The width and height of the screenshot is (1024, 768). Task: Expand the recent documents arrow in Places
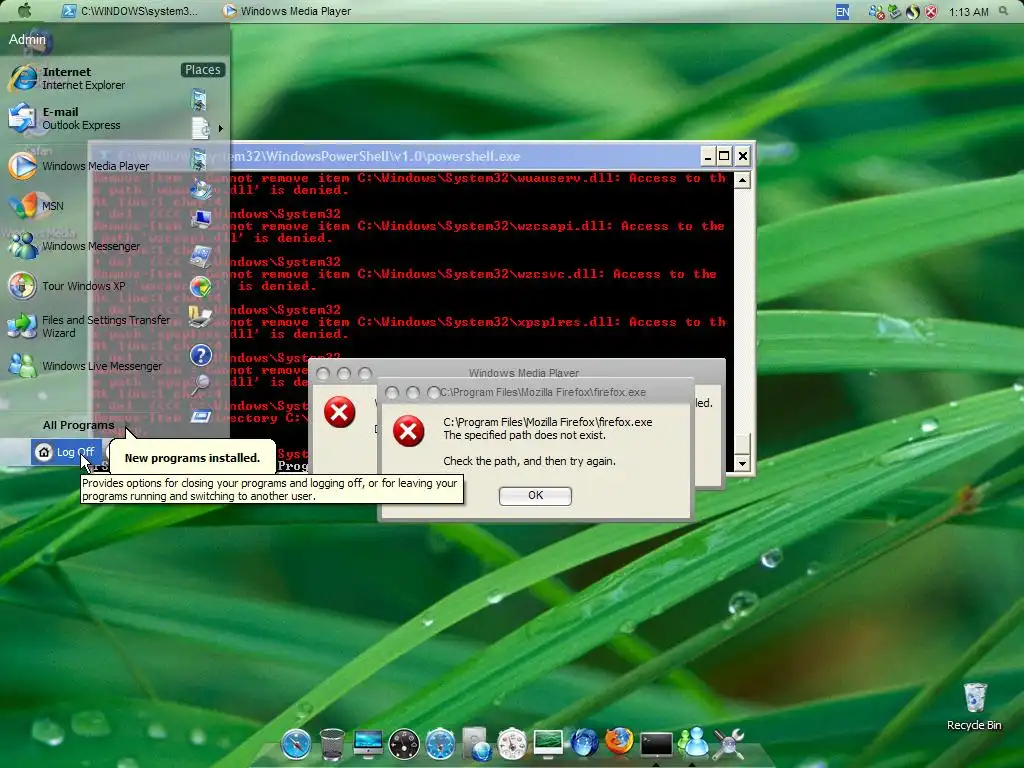pos(221,129)
